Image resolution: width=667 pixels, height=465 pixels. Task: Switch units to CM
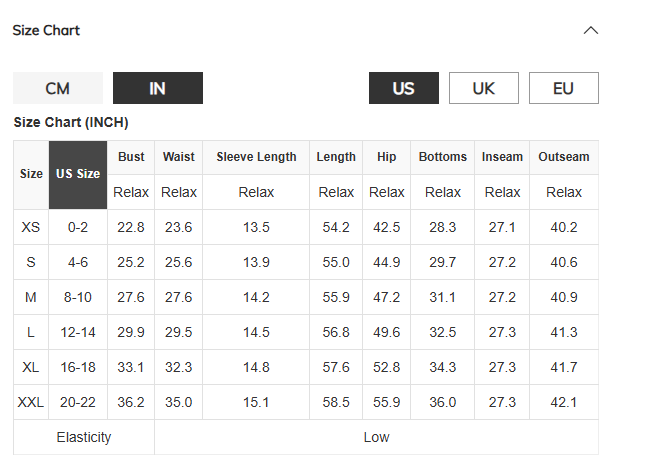pyautogui.click(x=58, y=88)
